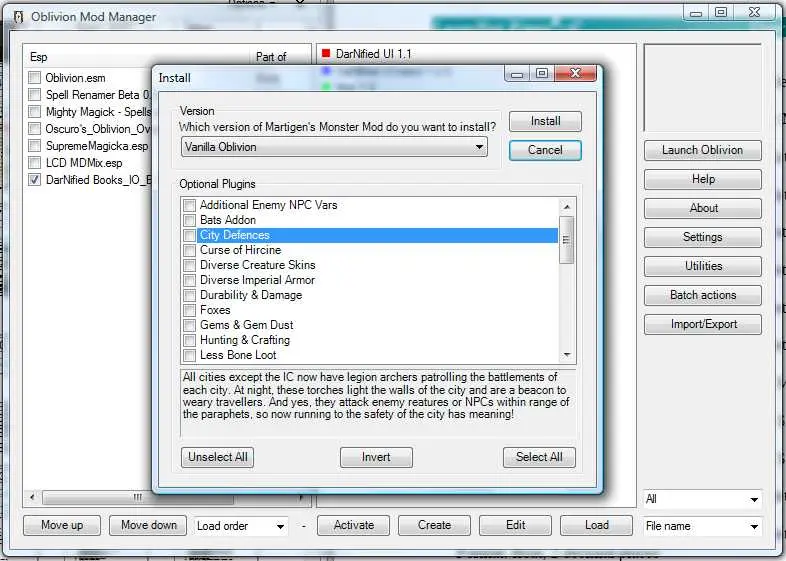Click the Activate button
This screenshot has height=561, width=786.
[354, 525]
